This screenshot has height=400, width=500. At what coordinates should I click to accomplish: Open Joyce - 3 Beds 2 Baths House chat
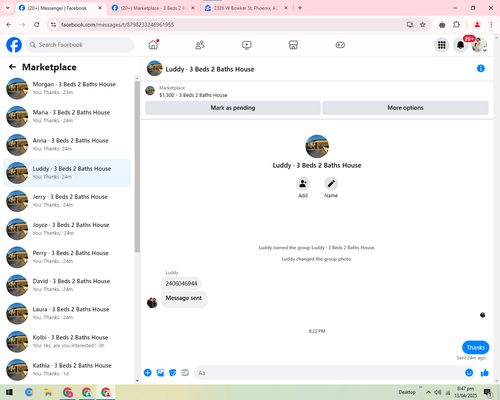[67, 229]
